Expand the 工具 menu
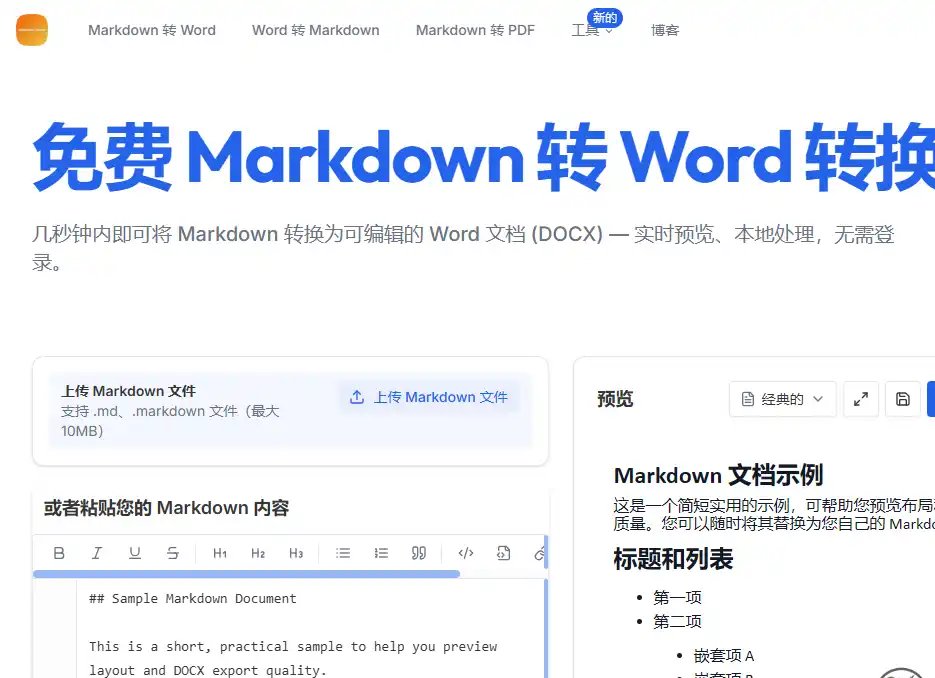 pyautogui.click(x=592, y=30)
